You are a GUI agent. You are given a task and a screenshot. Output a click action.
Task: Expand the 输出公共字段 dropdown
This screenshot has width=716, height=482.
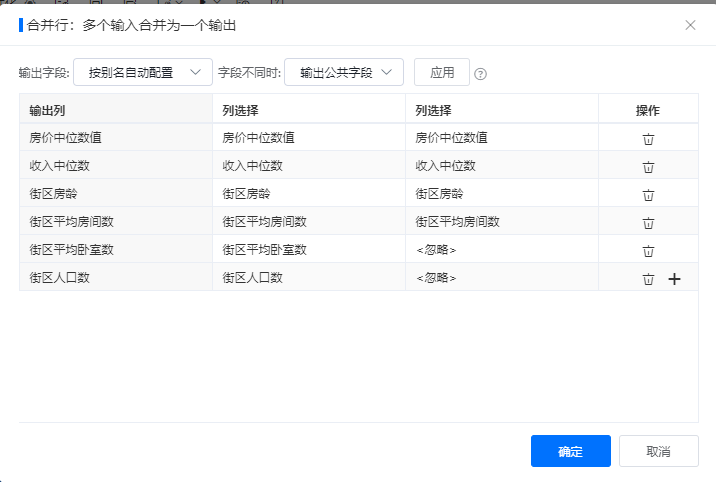[344, 72]
